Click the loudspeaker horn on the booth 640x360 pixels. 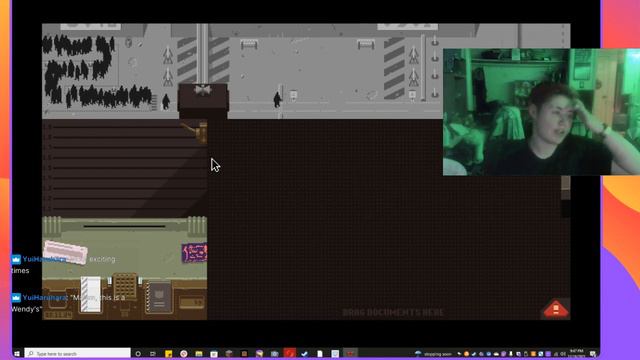coord(195,132)
